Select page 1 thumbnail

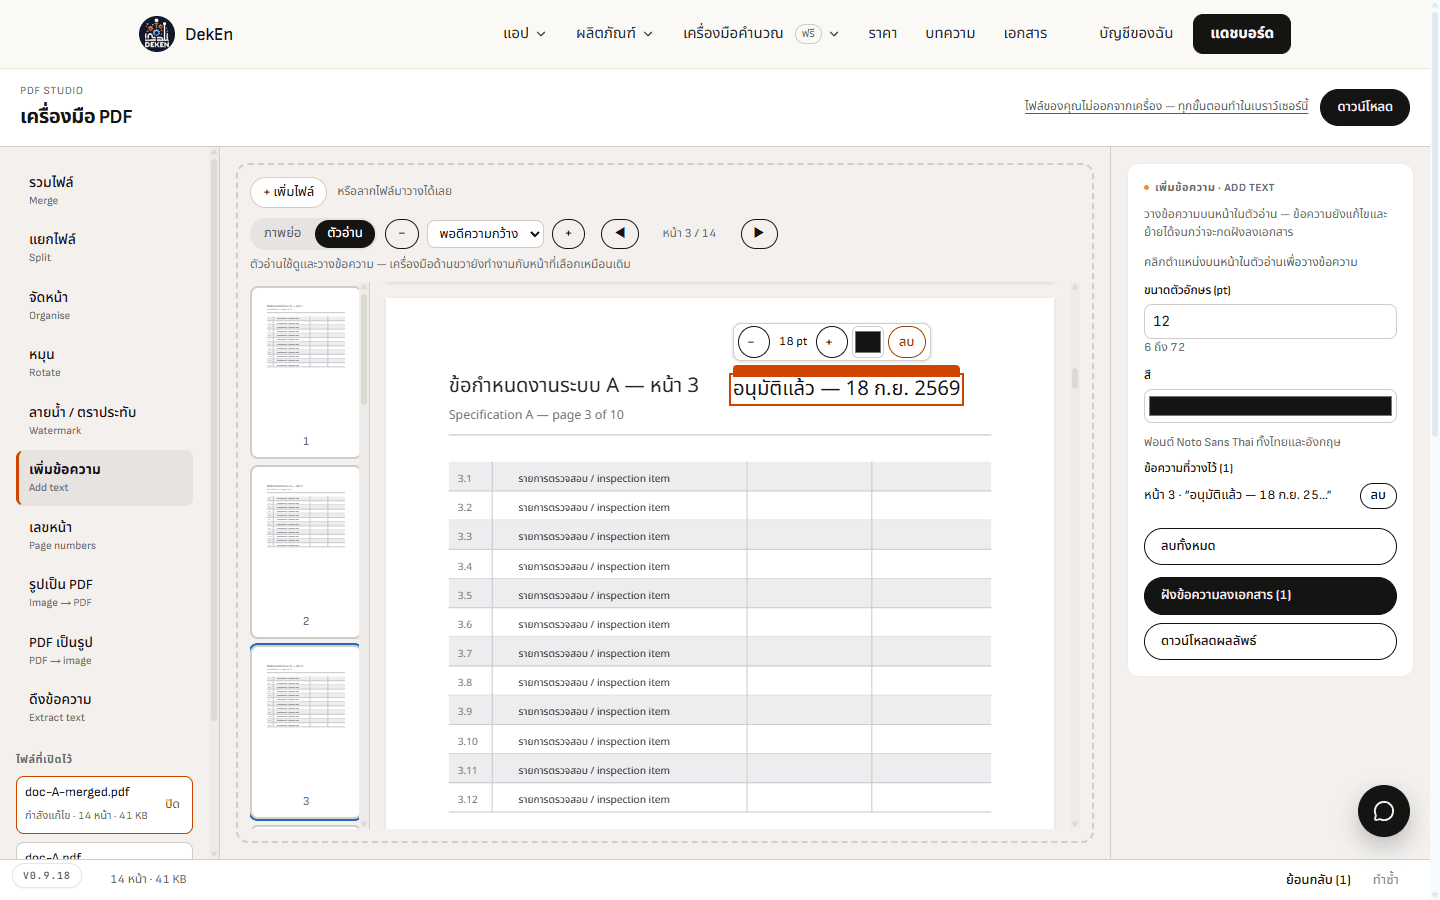click(305, 372)
